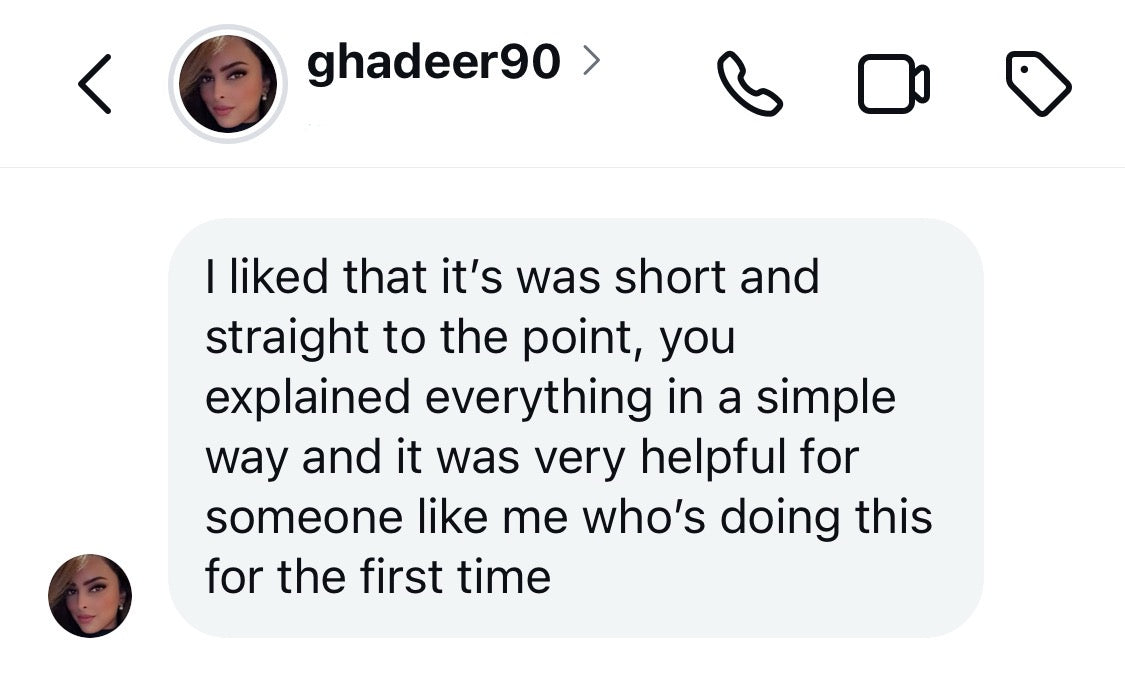Expand the chevron next to ghadeer90
Viewport: 1125px width, 687px height.
591,63
